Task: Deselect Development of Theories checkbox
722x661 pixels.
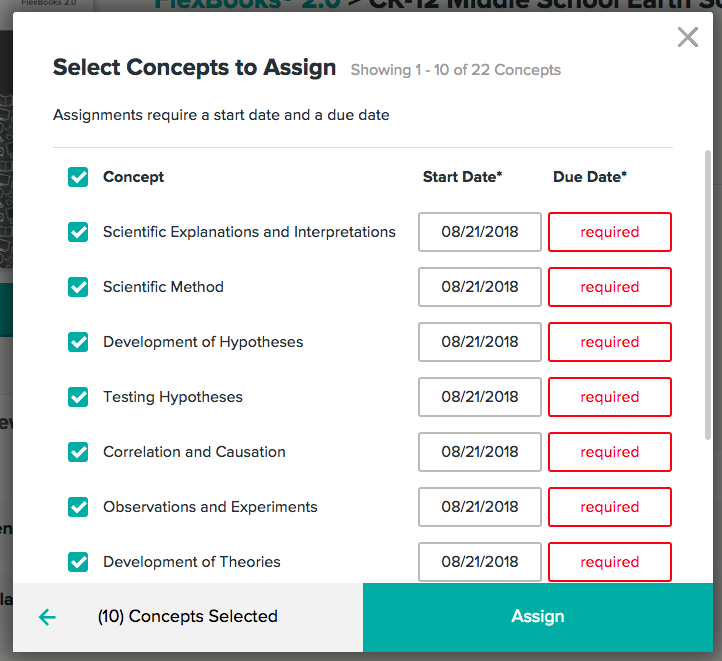Action: 78,562
